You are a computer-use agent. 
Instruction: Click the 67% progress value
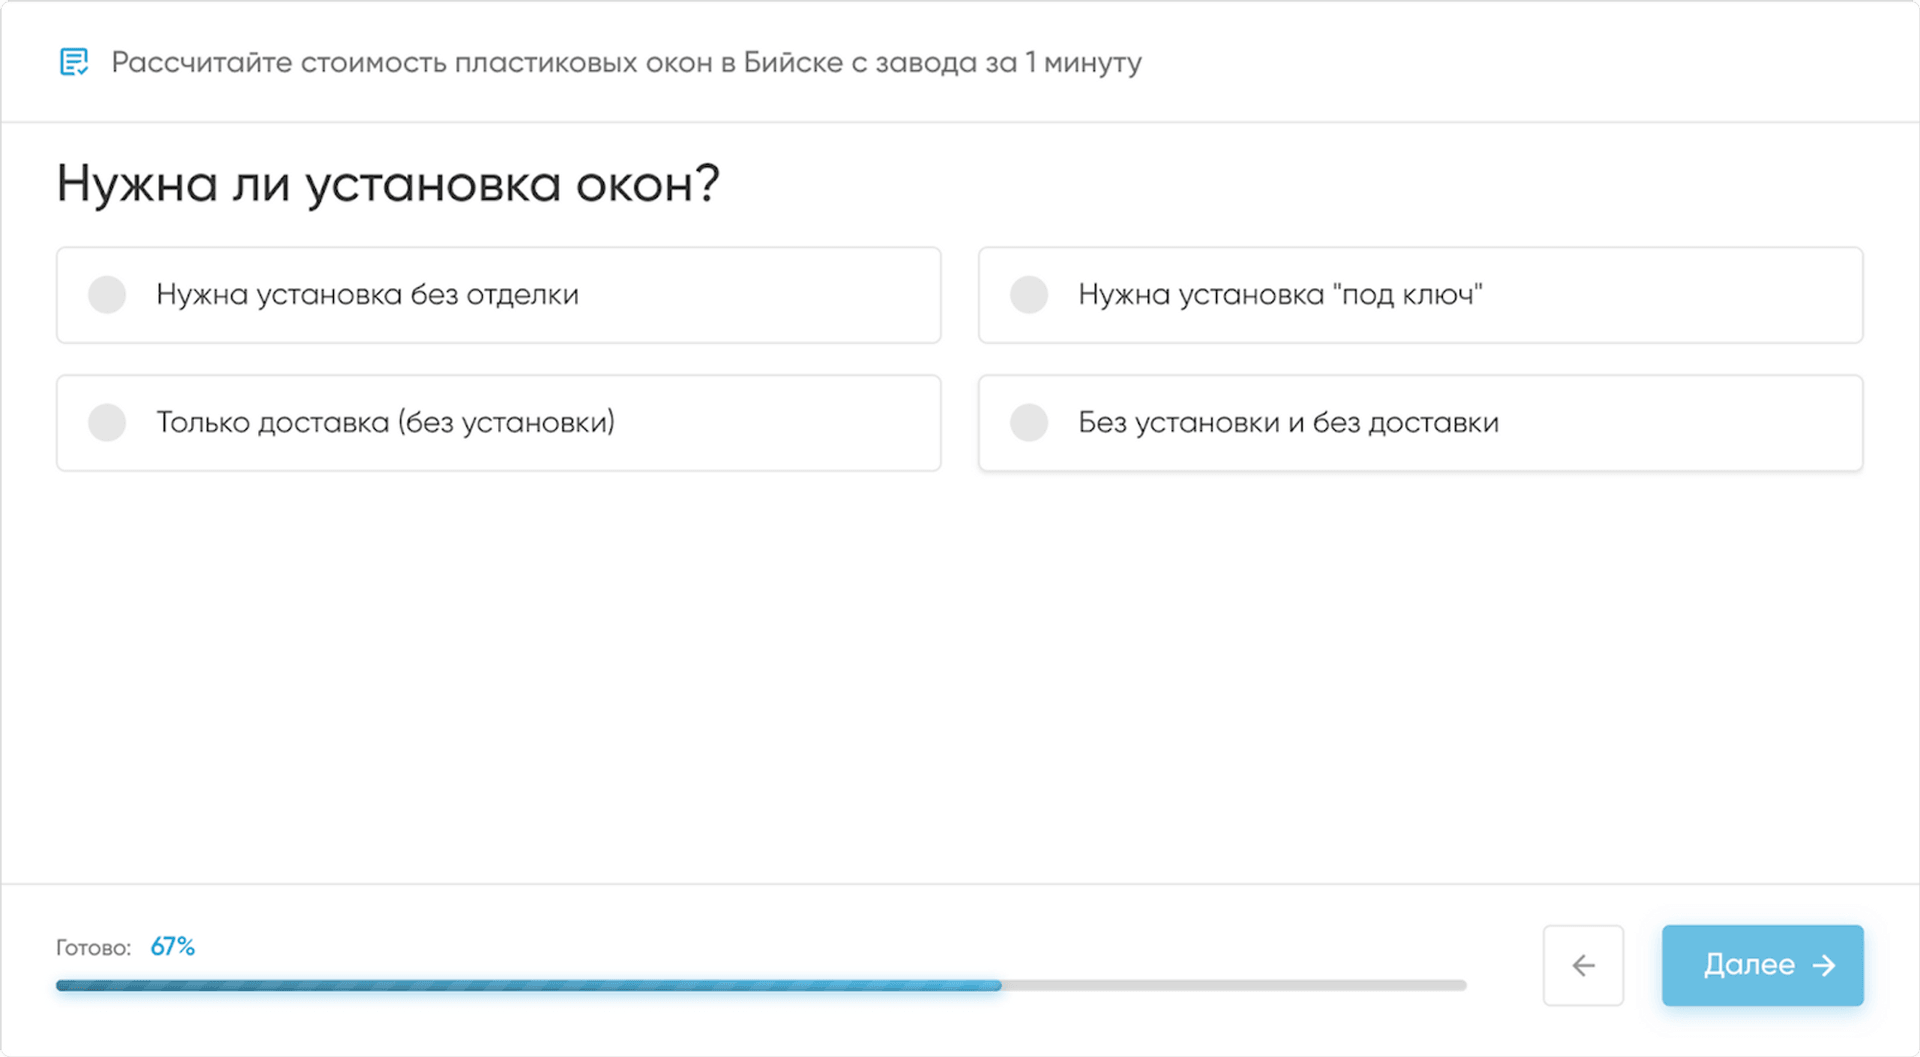(172, 947)
